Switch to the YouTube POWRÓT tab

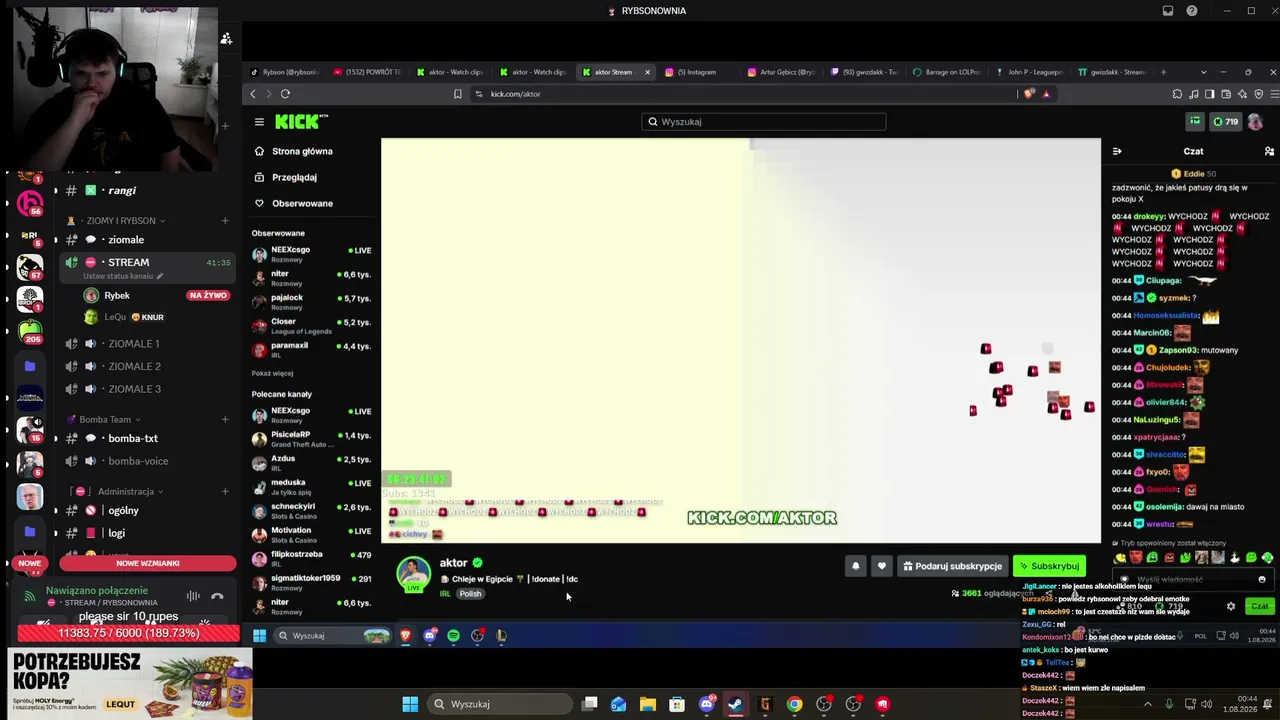(x=367, y=72)
